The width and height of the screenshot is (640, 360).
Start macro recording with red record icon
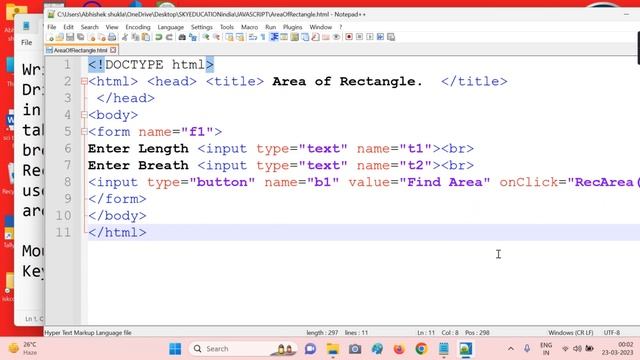point(349,37)
